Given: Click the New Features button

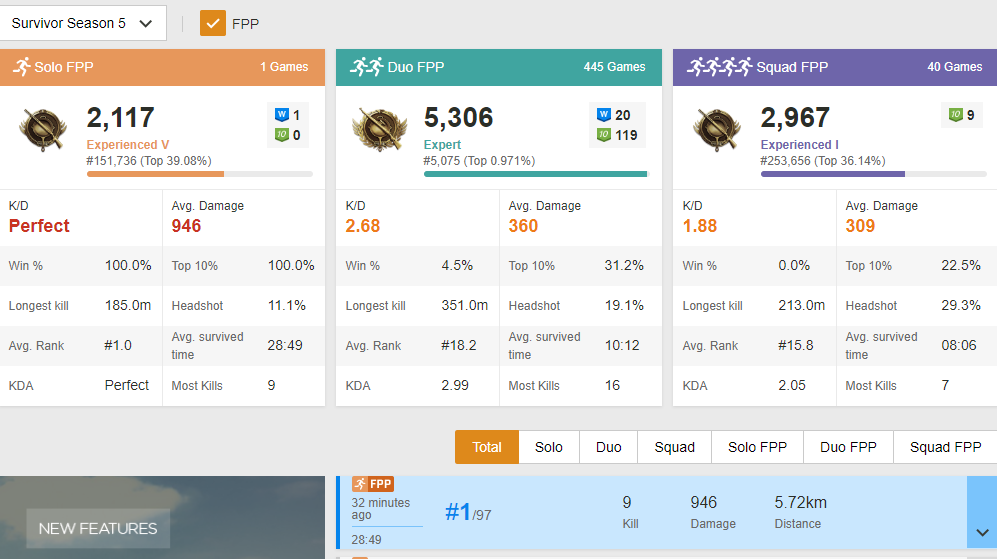Looking at the screenshot, I should [98, 528].
